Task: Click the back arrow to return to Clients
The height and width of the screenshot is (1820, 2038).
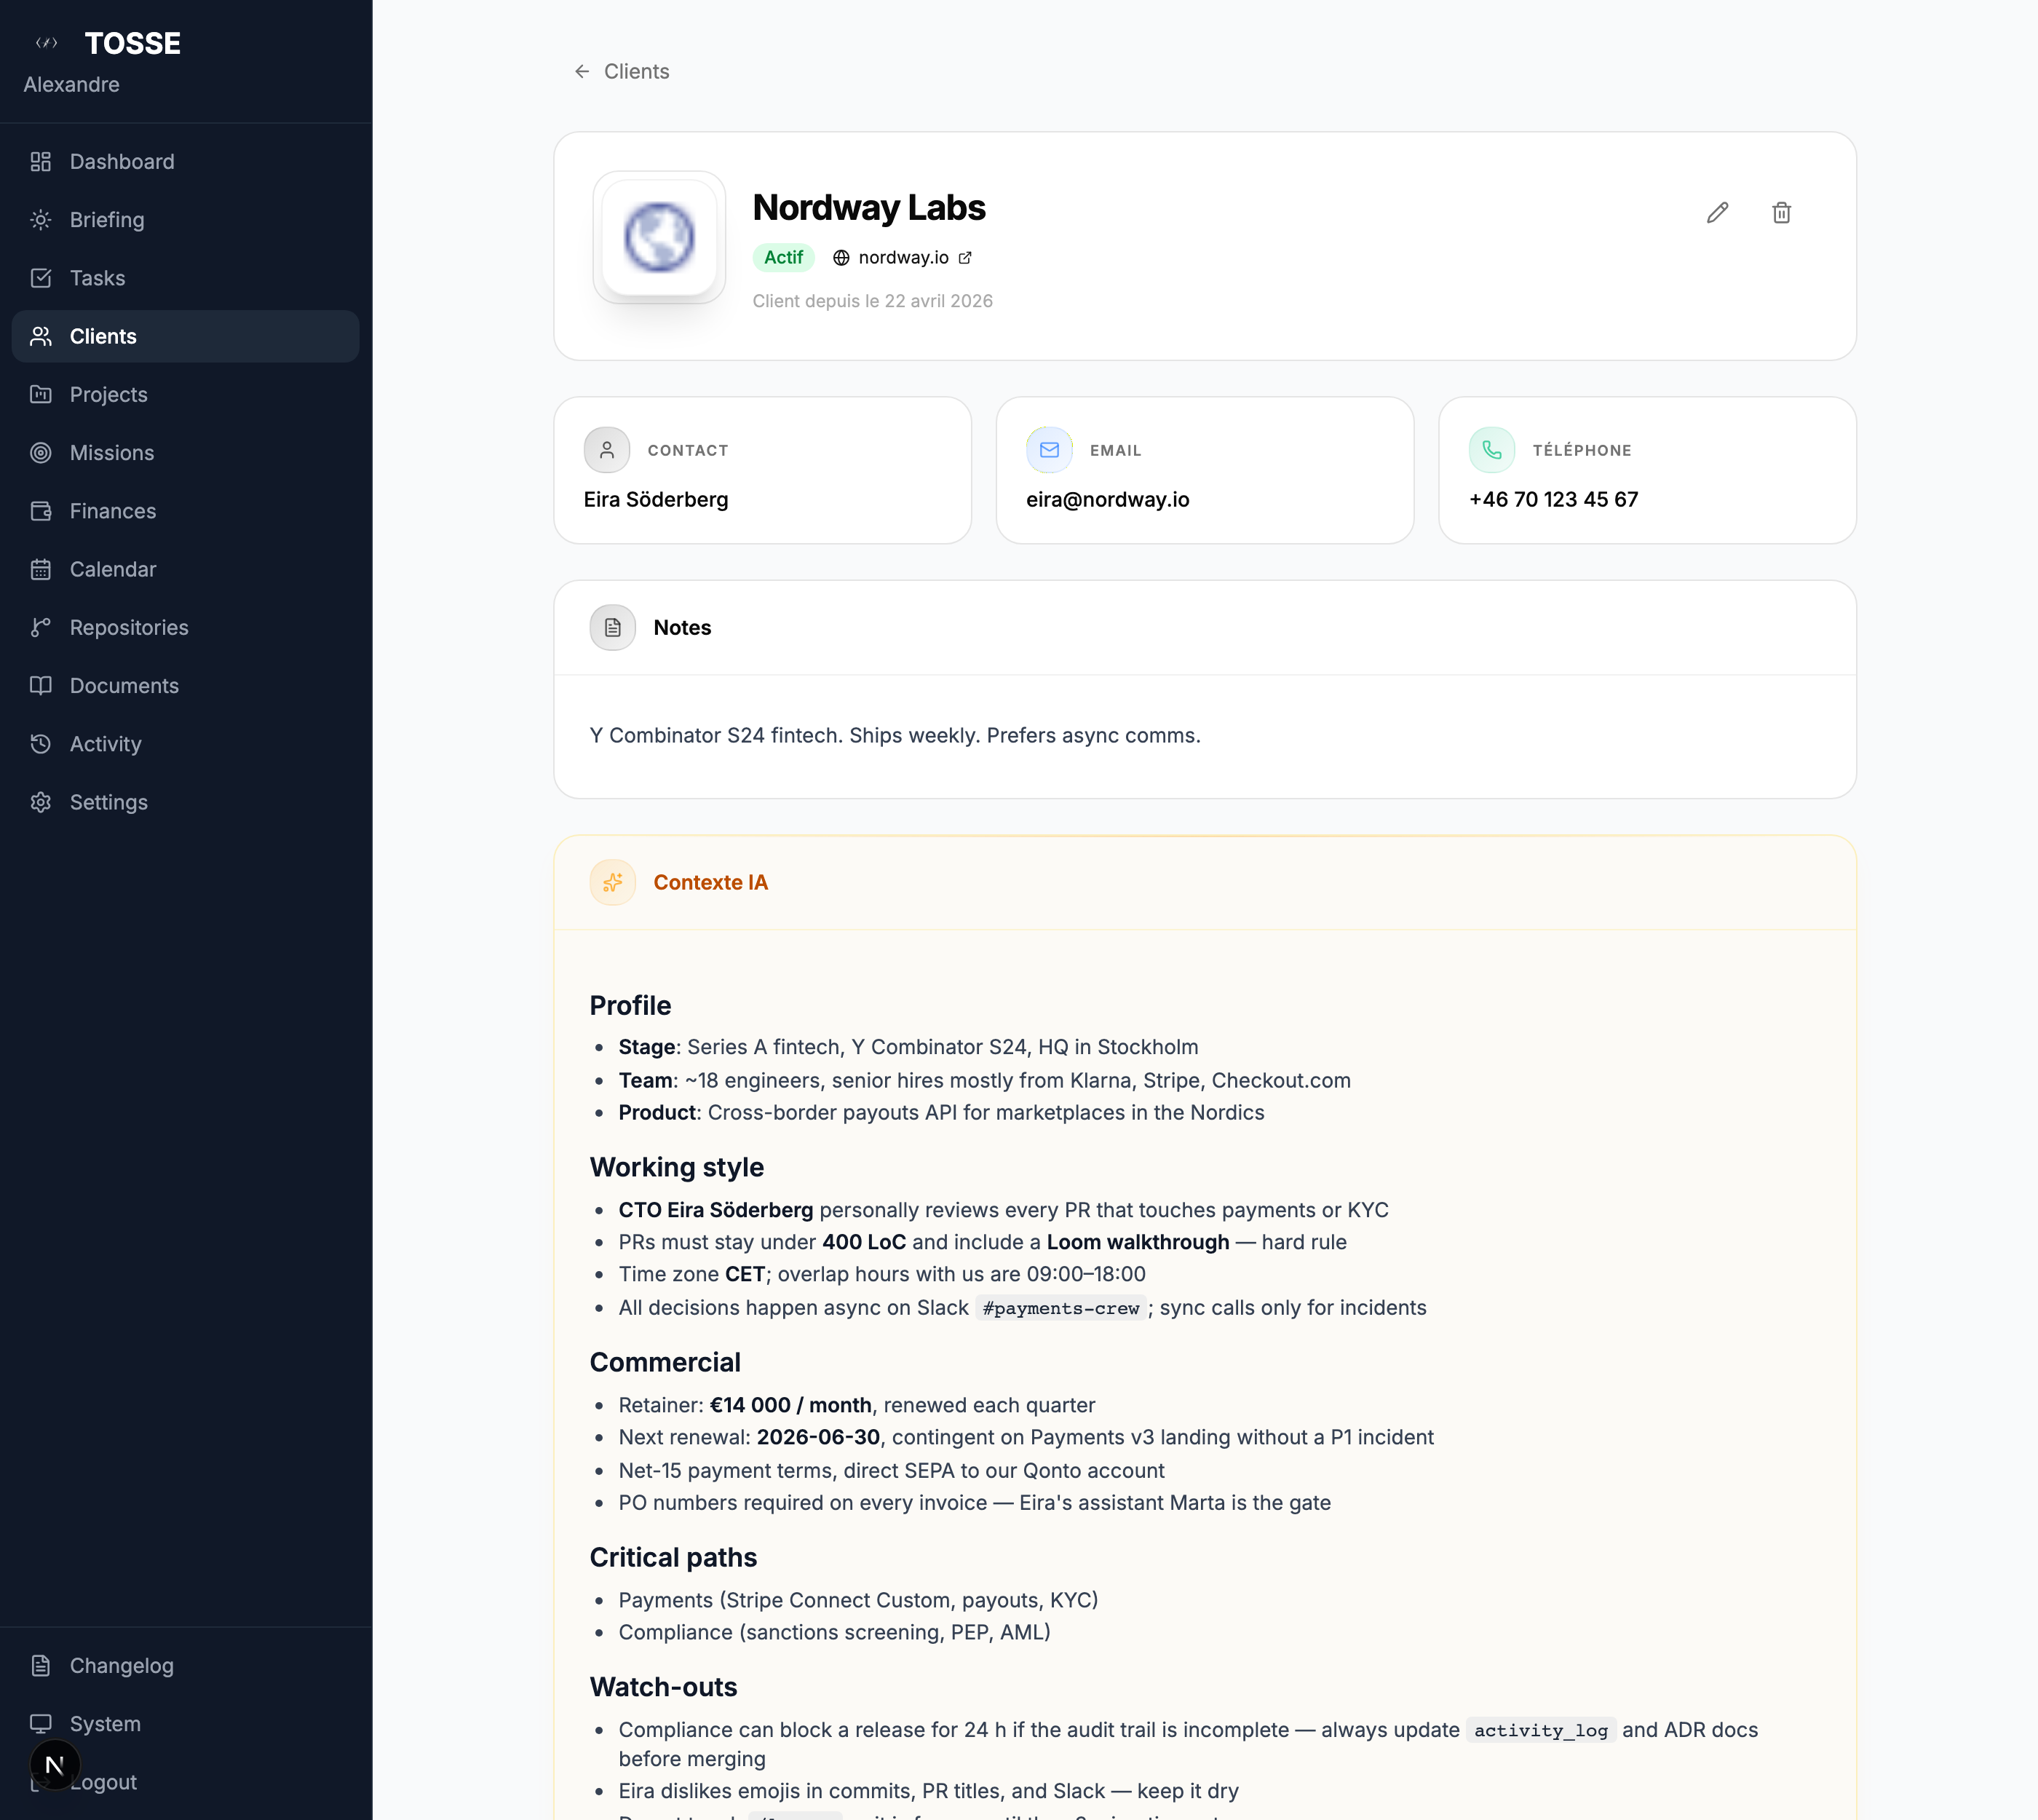Action: click(582, 71)
